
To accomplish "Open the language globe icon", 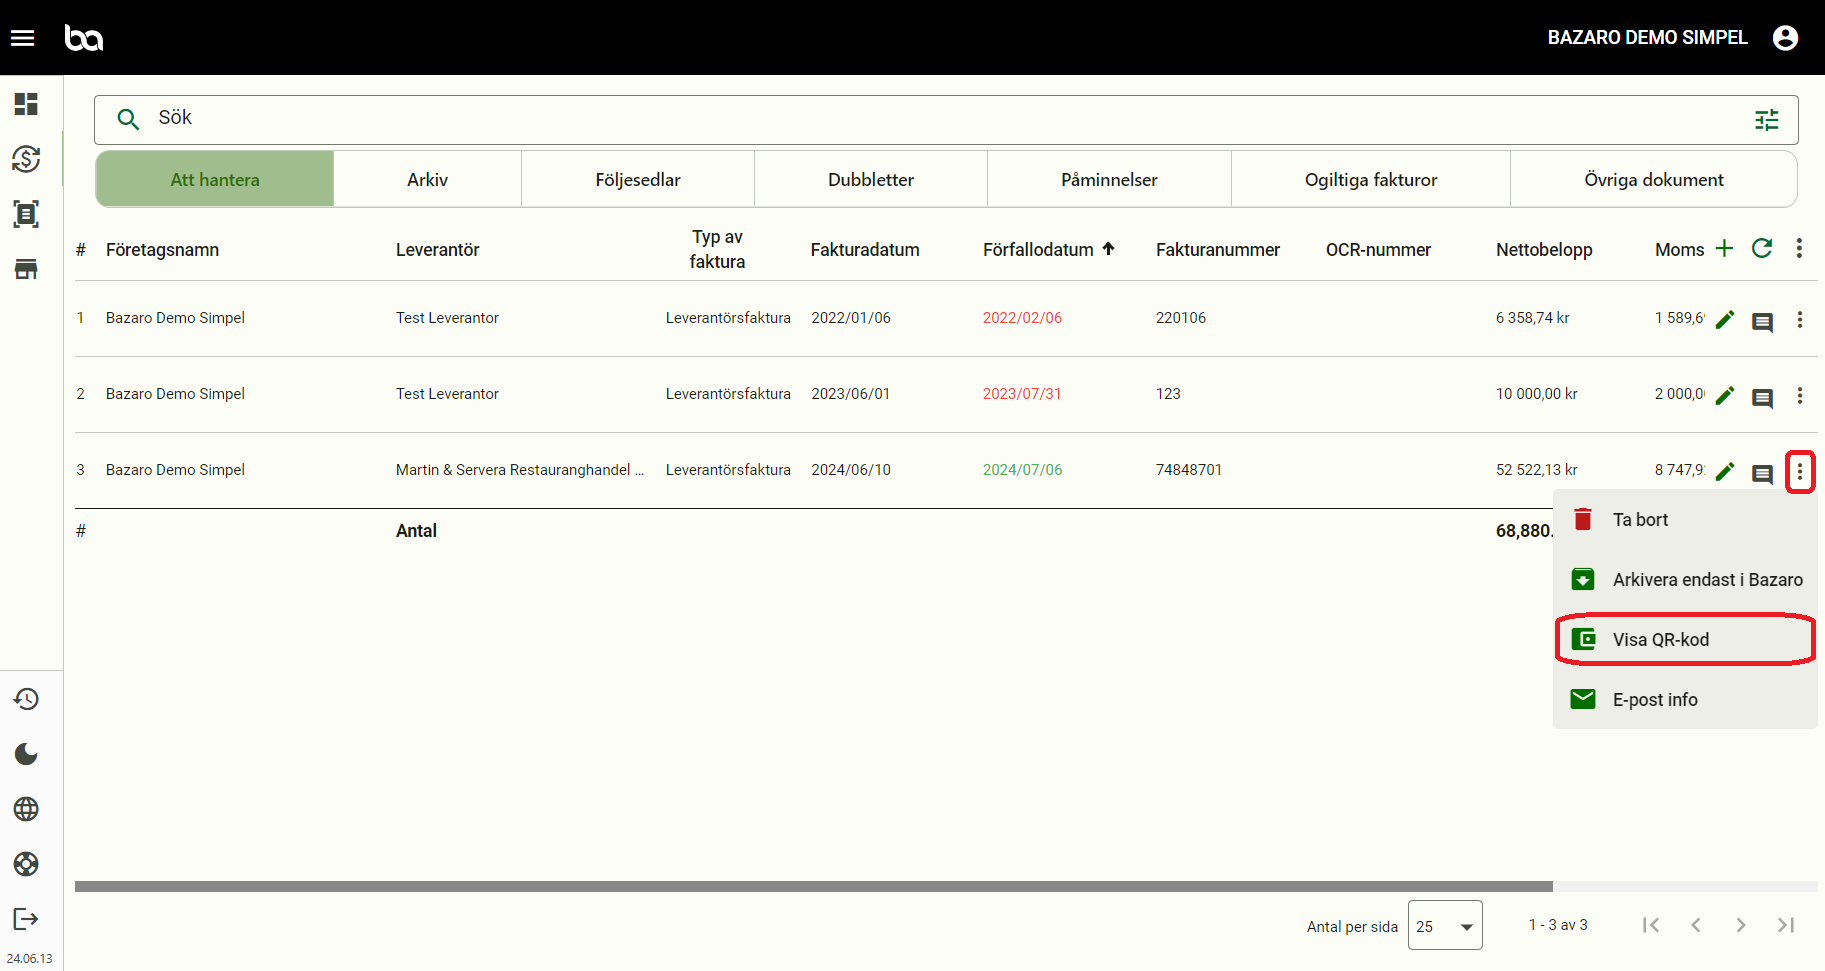I will [x=26, y=809].
